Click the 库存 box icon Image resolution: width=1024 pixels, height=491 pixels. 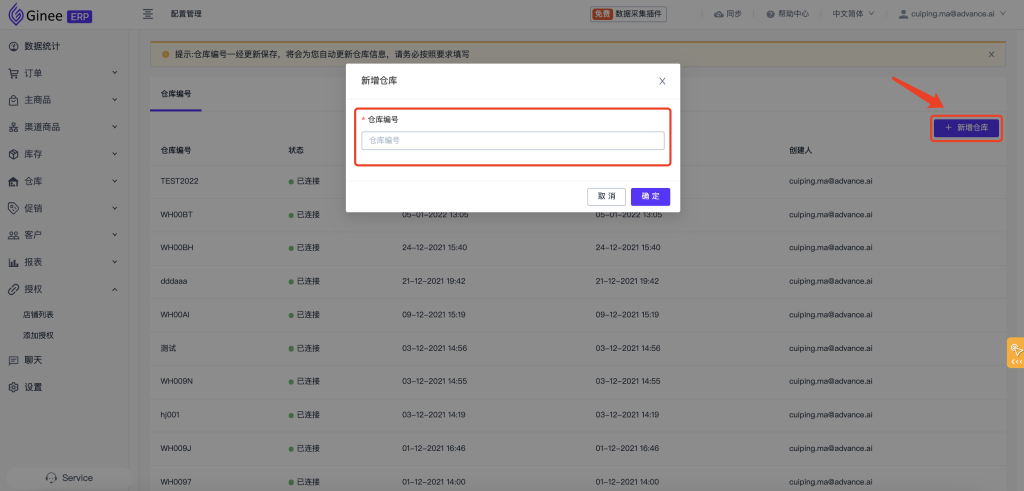(13, 154)
